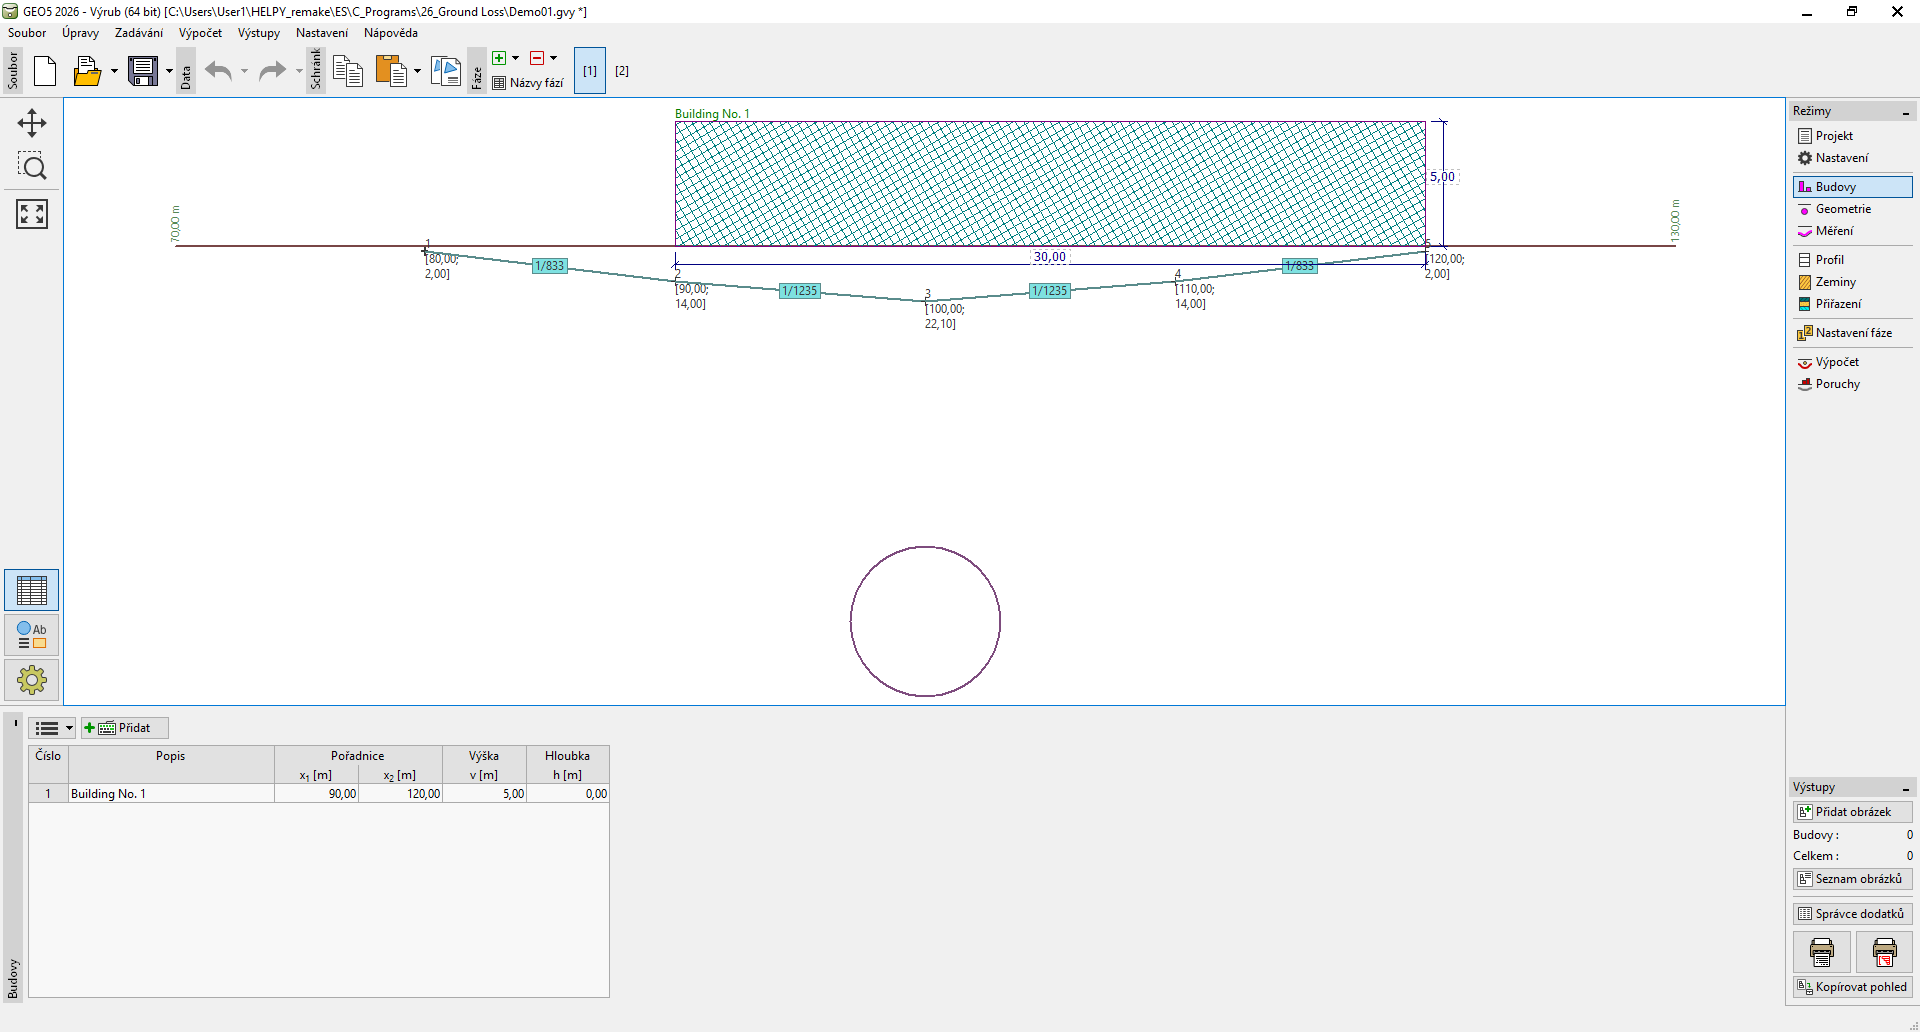Toggle Názvy fází stage names

point(528,83)
